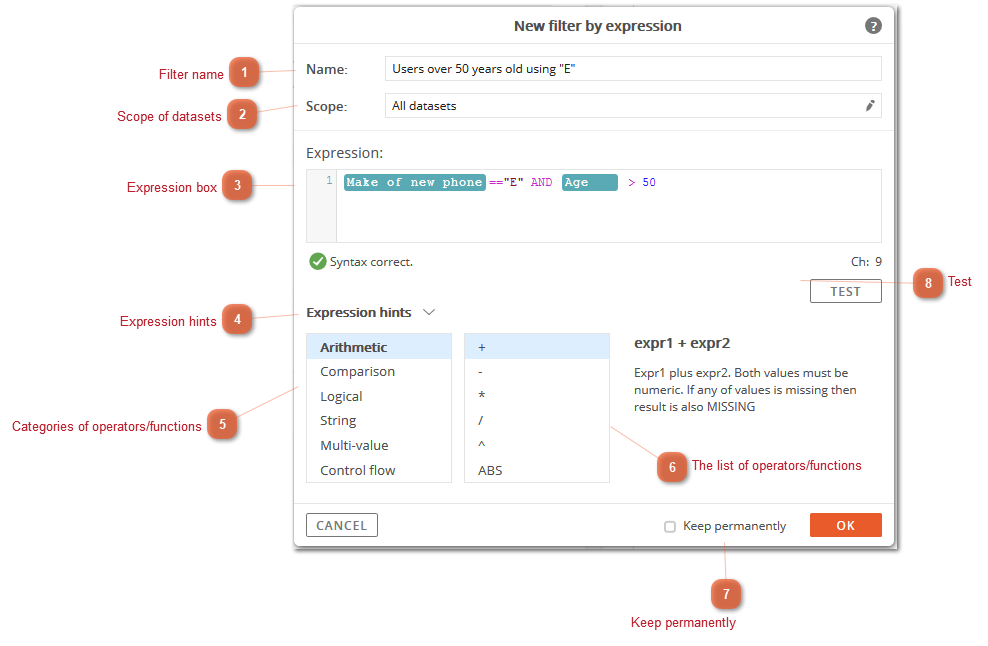This screenshot has height=646, width=988.
Task: Click the 'expr1 + expr2' hint title
Action: pyautogui.click(x=682, y=343)
